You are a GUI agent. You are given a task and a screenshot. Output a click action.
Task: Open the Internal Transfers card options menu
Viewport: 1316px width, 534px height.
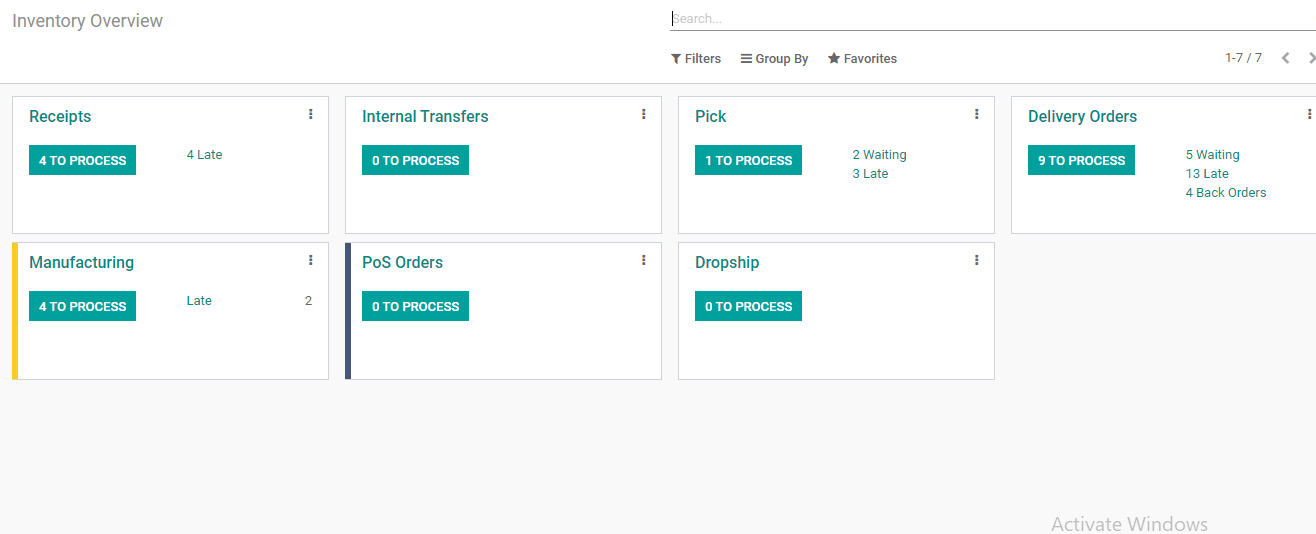(643, 115)
